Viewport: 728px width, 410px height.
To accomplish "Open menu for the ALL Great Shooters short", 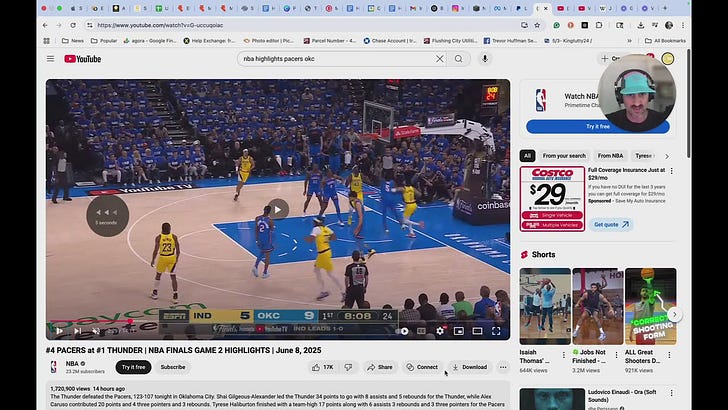I will (x=670, y=355).
